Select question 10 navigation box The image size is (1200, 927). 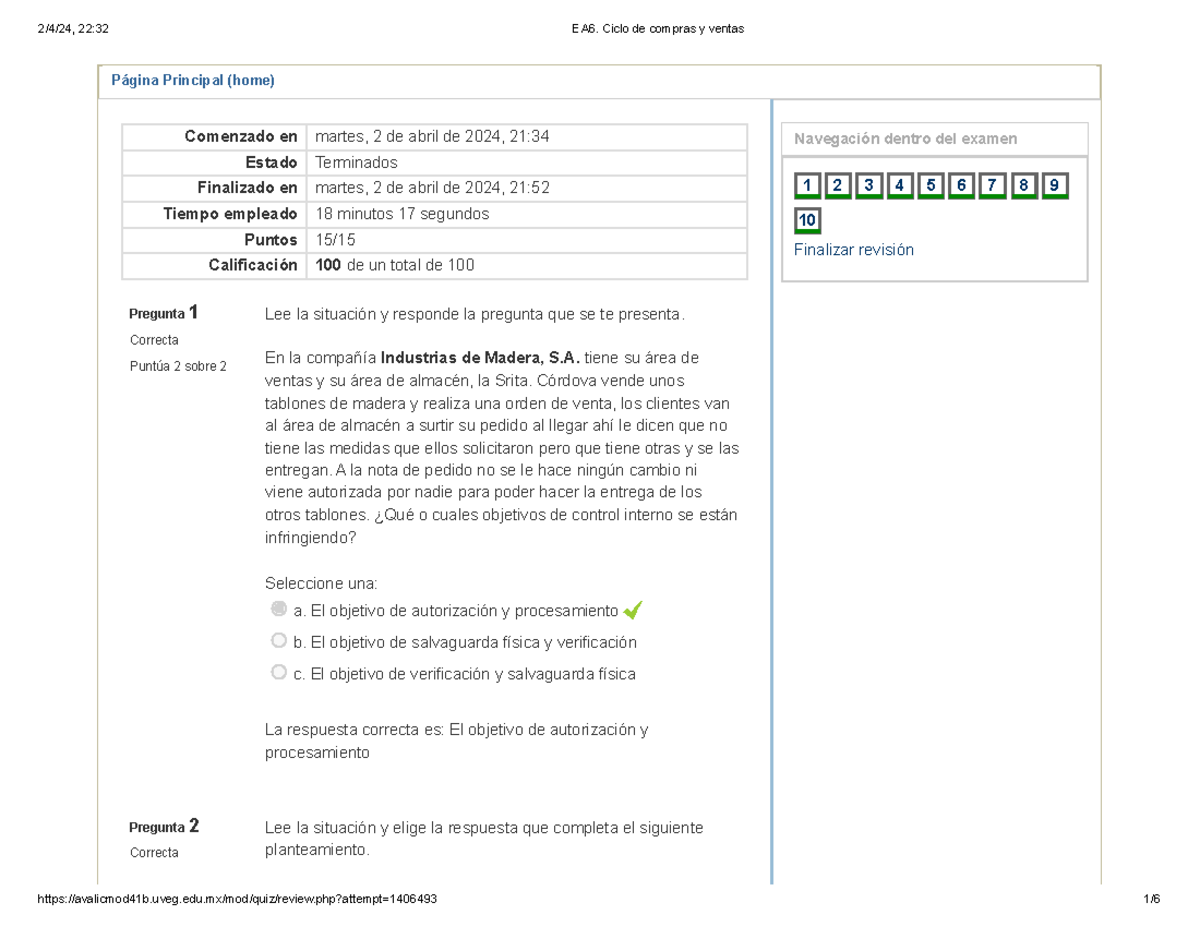pyautogui.click(x=808, y=221)
